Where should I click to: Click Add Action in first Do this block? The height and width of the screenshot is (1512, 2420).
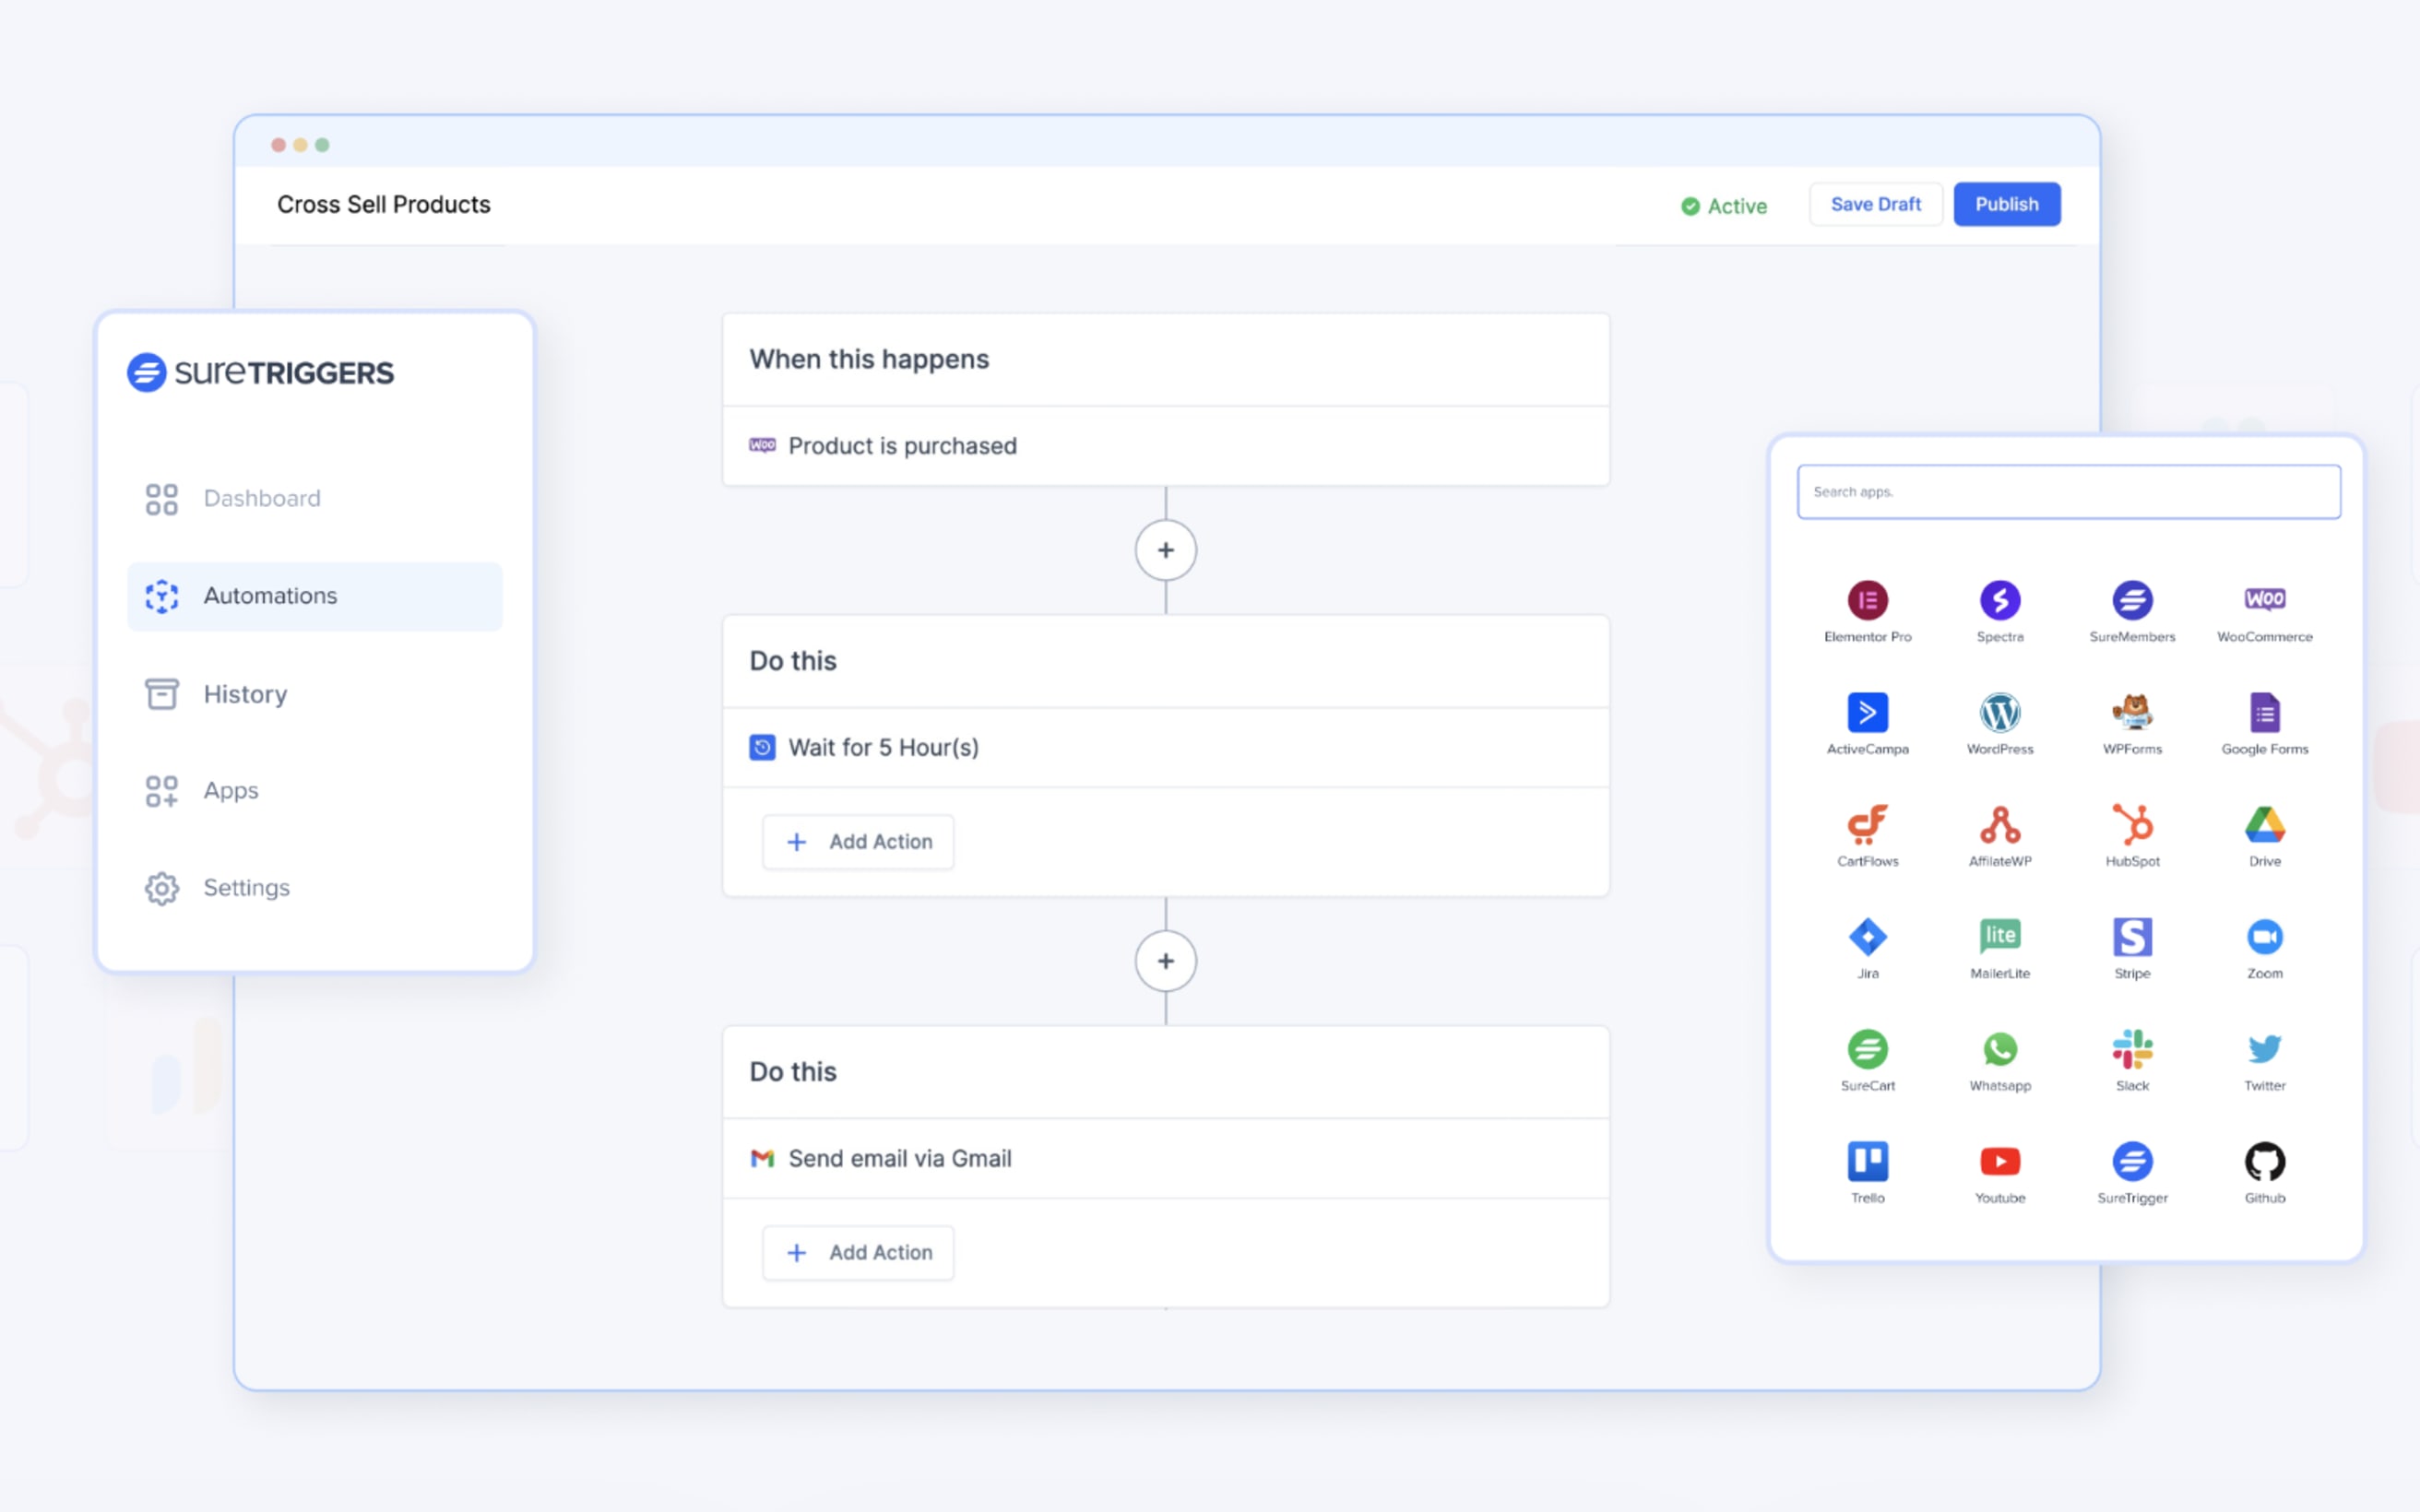tap(859, 840)
